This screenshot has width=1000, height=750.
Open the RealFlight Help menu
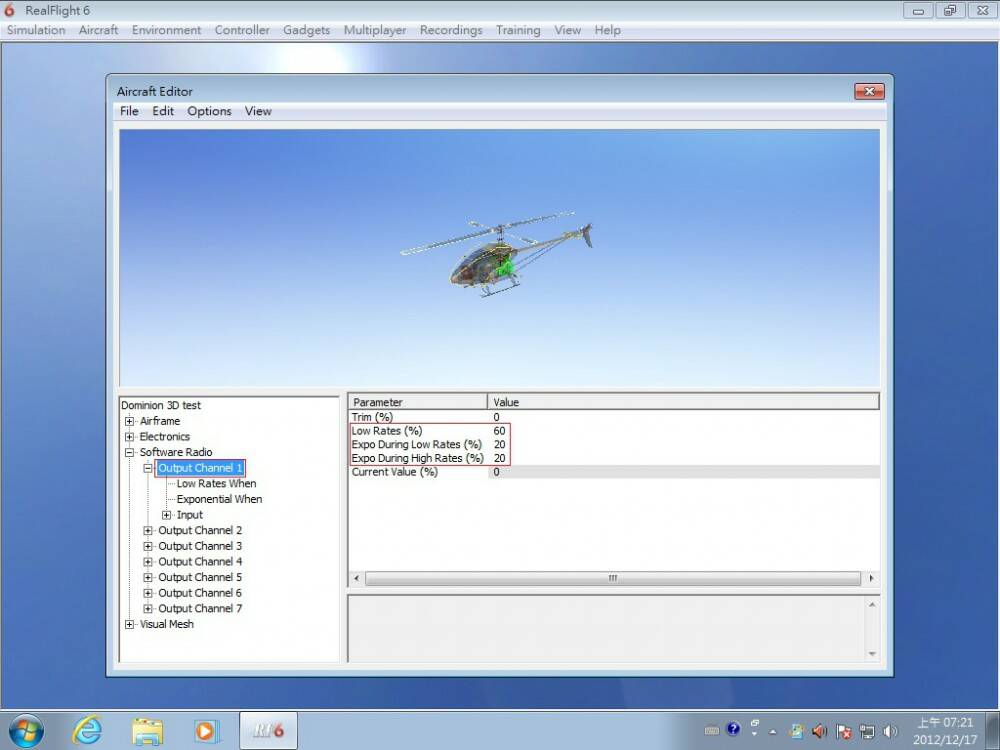[x=607, y=30]
